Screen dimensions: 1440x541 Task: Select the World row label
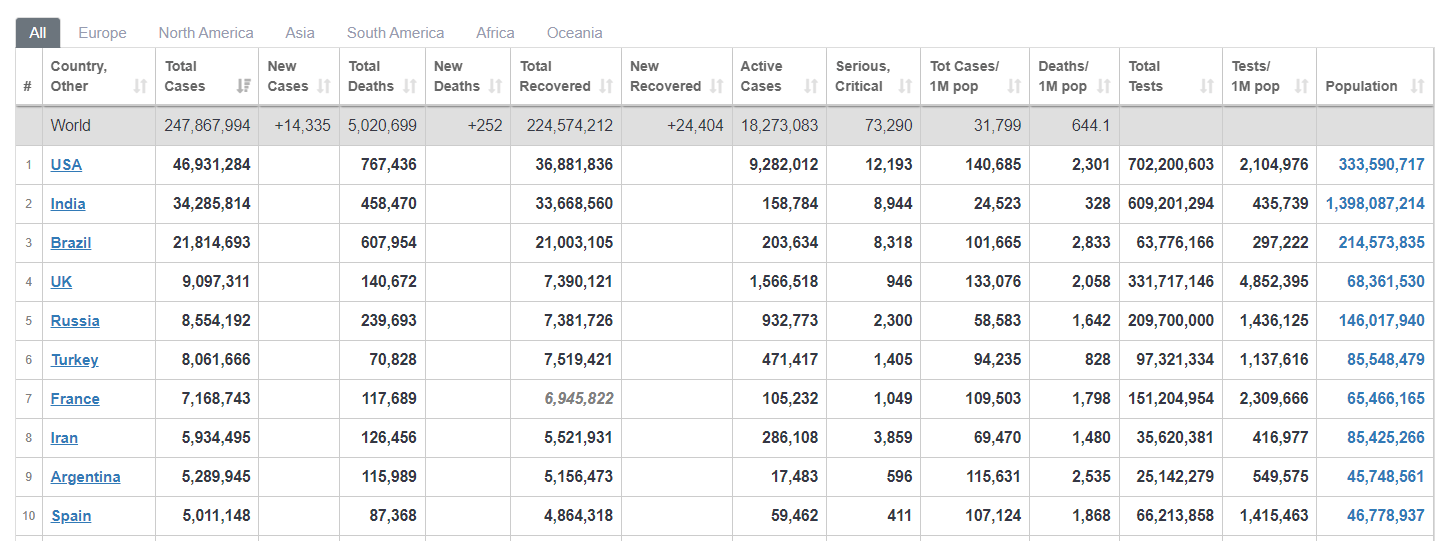click(x=71, y=126)
